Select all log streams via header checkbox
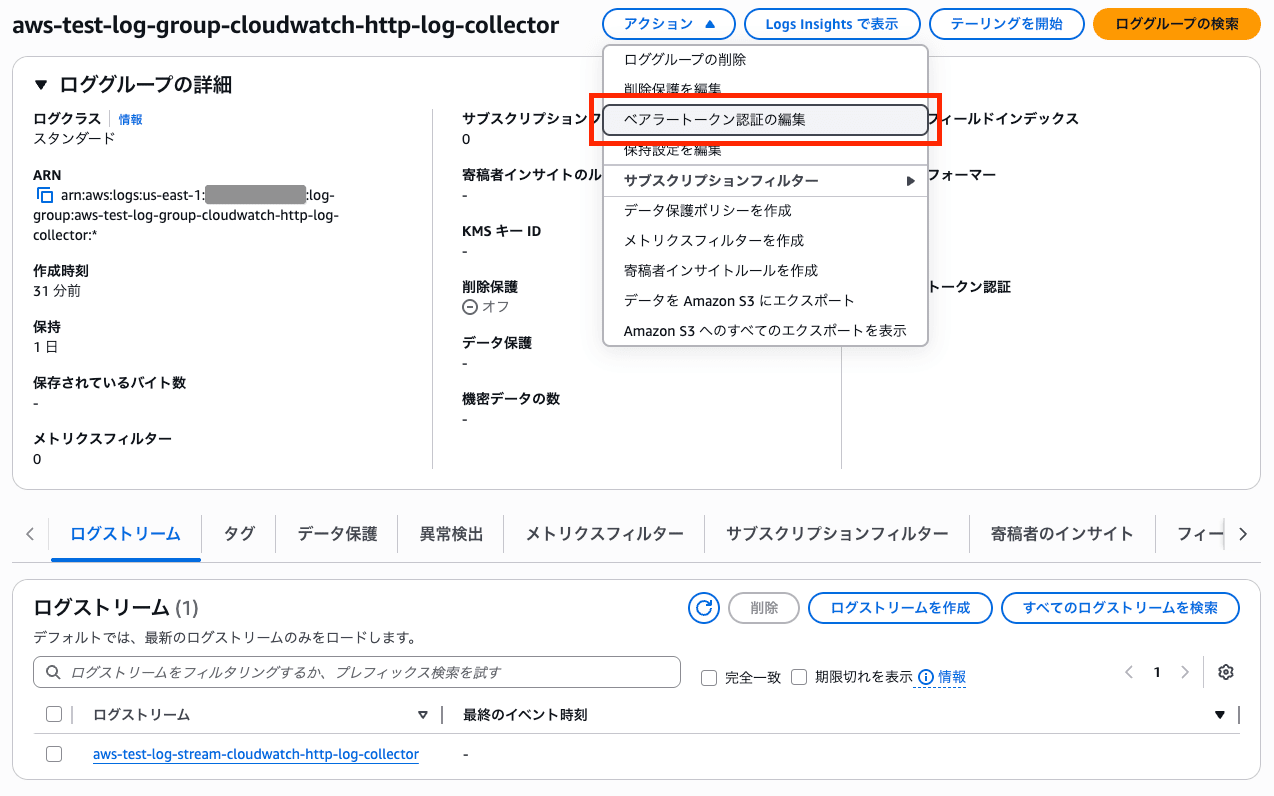Screen dimensions: 1274x796 [53, 714]
